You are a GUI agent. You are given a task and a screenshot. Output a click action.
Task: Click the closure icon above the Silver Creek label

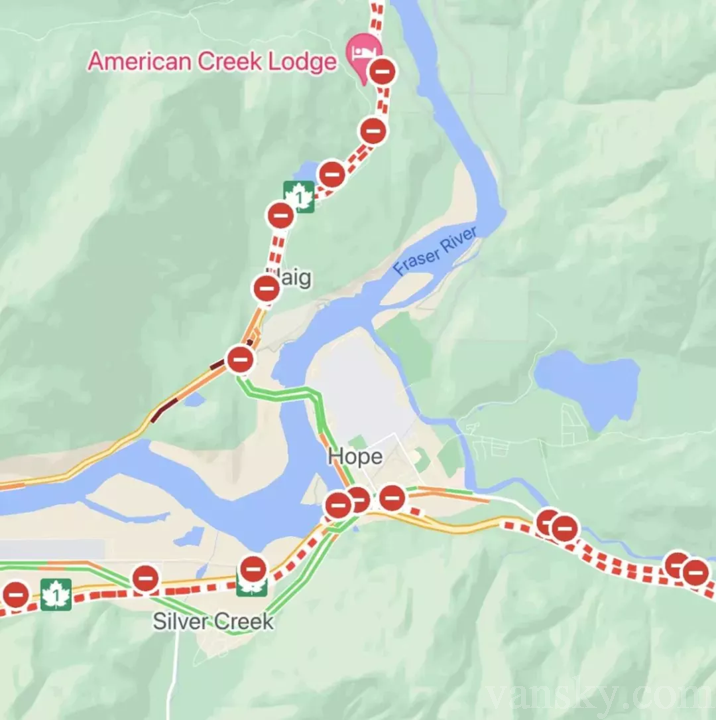[146, 579]
